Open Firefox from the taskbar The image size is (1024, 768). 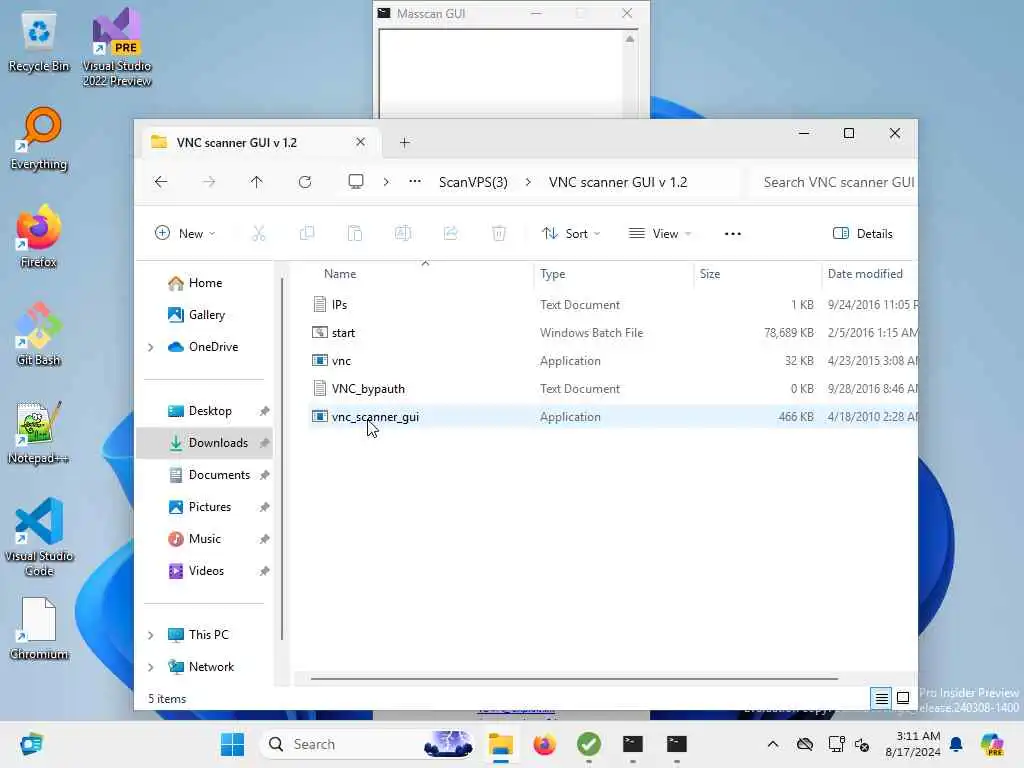(x=545, y=744)
